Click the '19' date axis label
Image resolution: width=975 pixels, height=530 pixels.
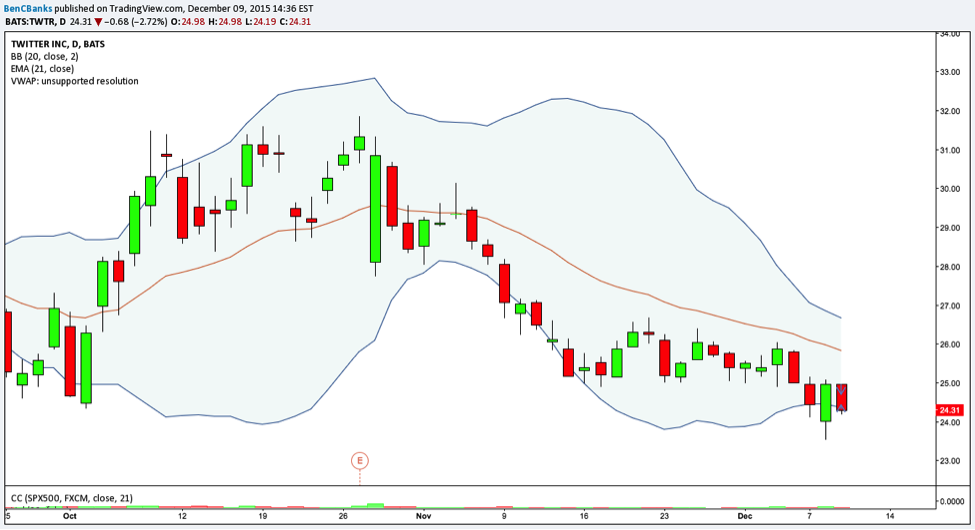coord(262,516)
